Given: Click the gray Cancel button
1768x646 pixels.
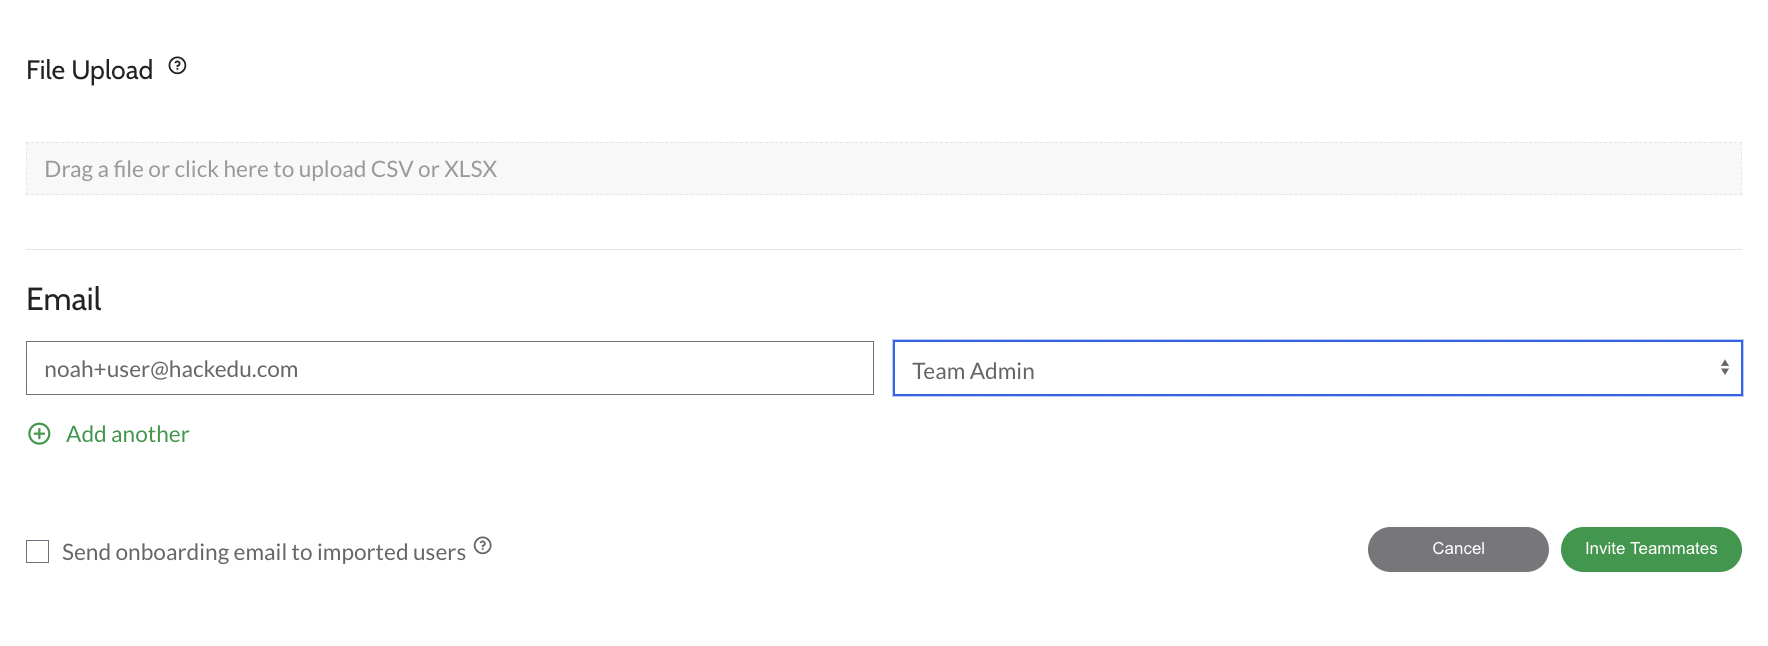Looking at the screenshot, I should point(1458,549).
